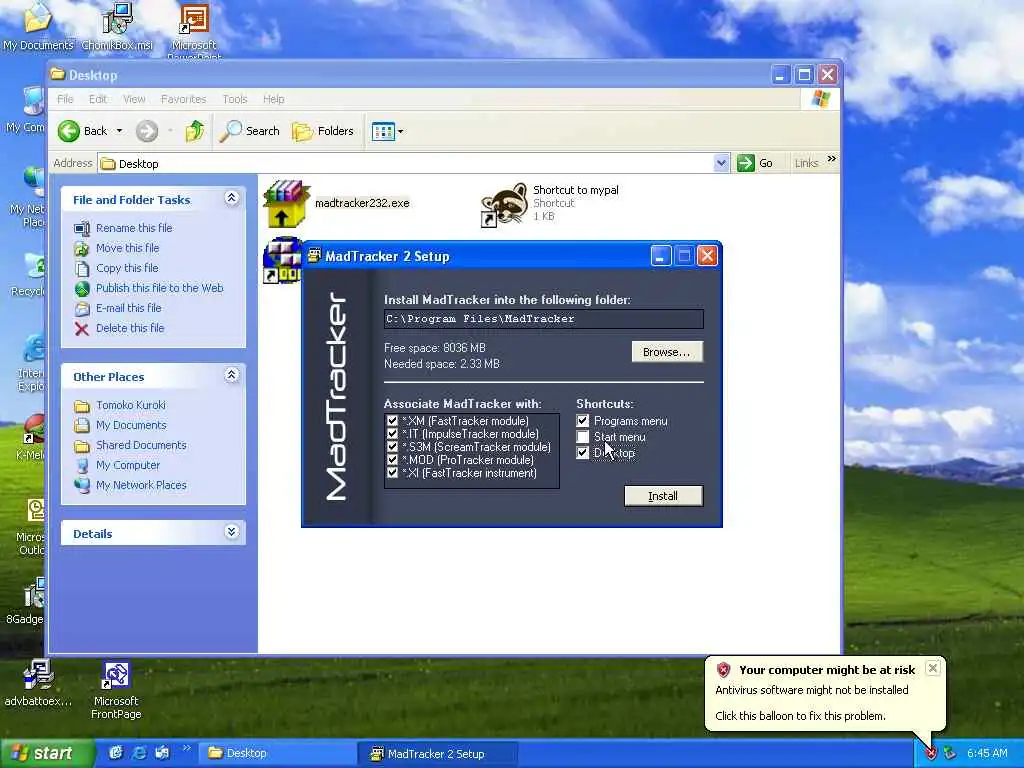Click Move this file link

[127, 248]
